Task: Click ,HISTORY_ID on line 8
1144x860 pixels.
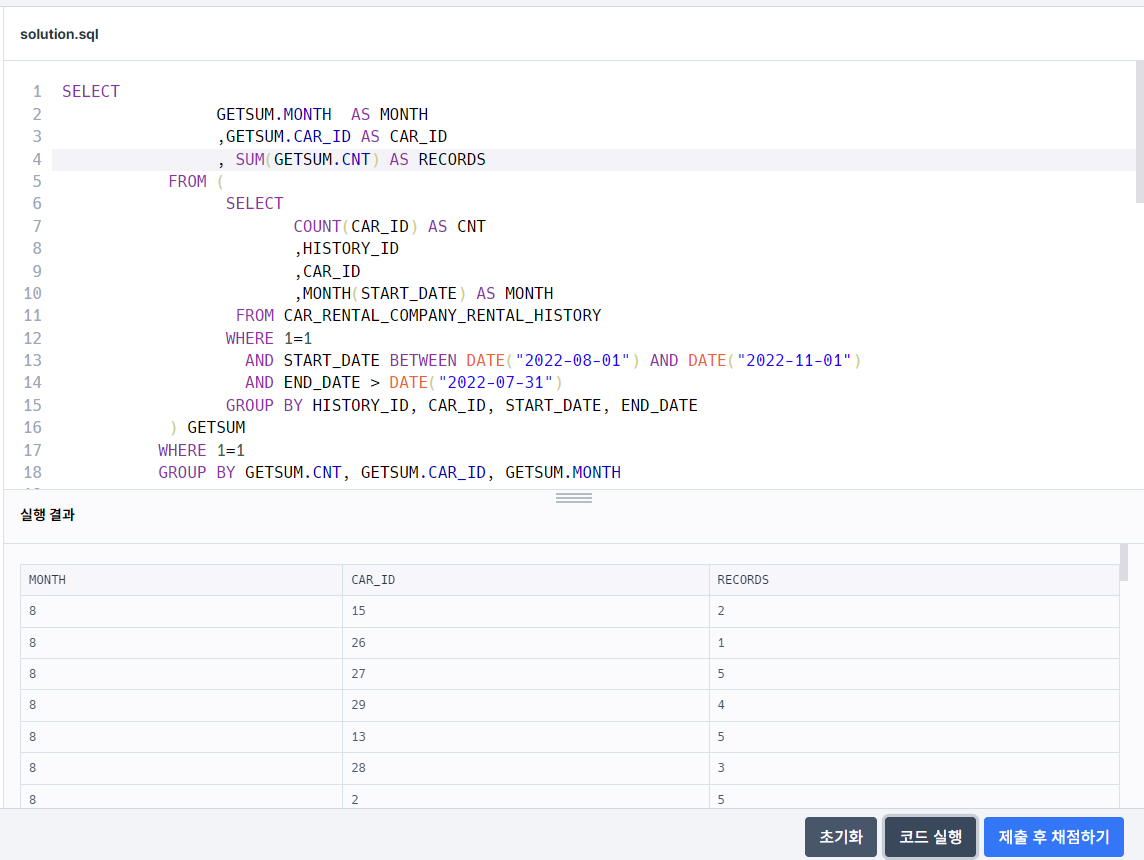Action: point(346,249)
